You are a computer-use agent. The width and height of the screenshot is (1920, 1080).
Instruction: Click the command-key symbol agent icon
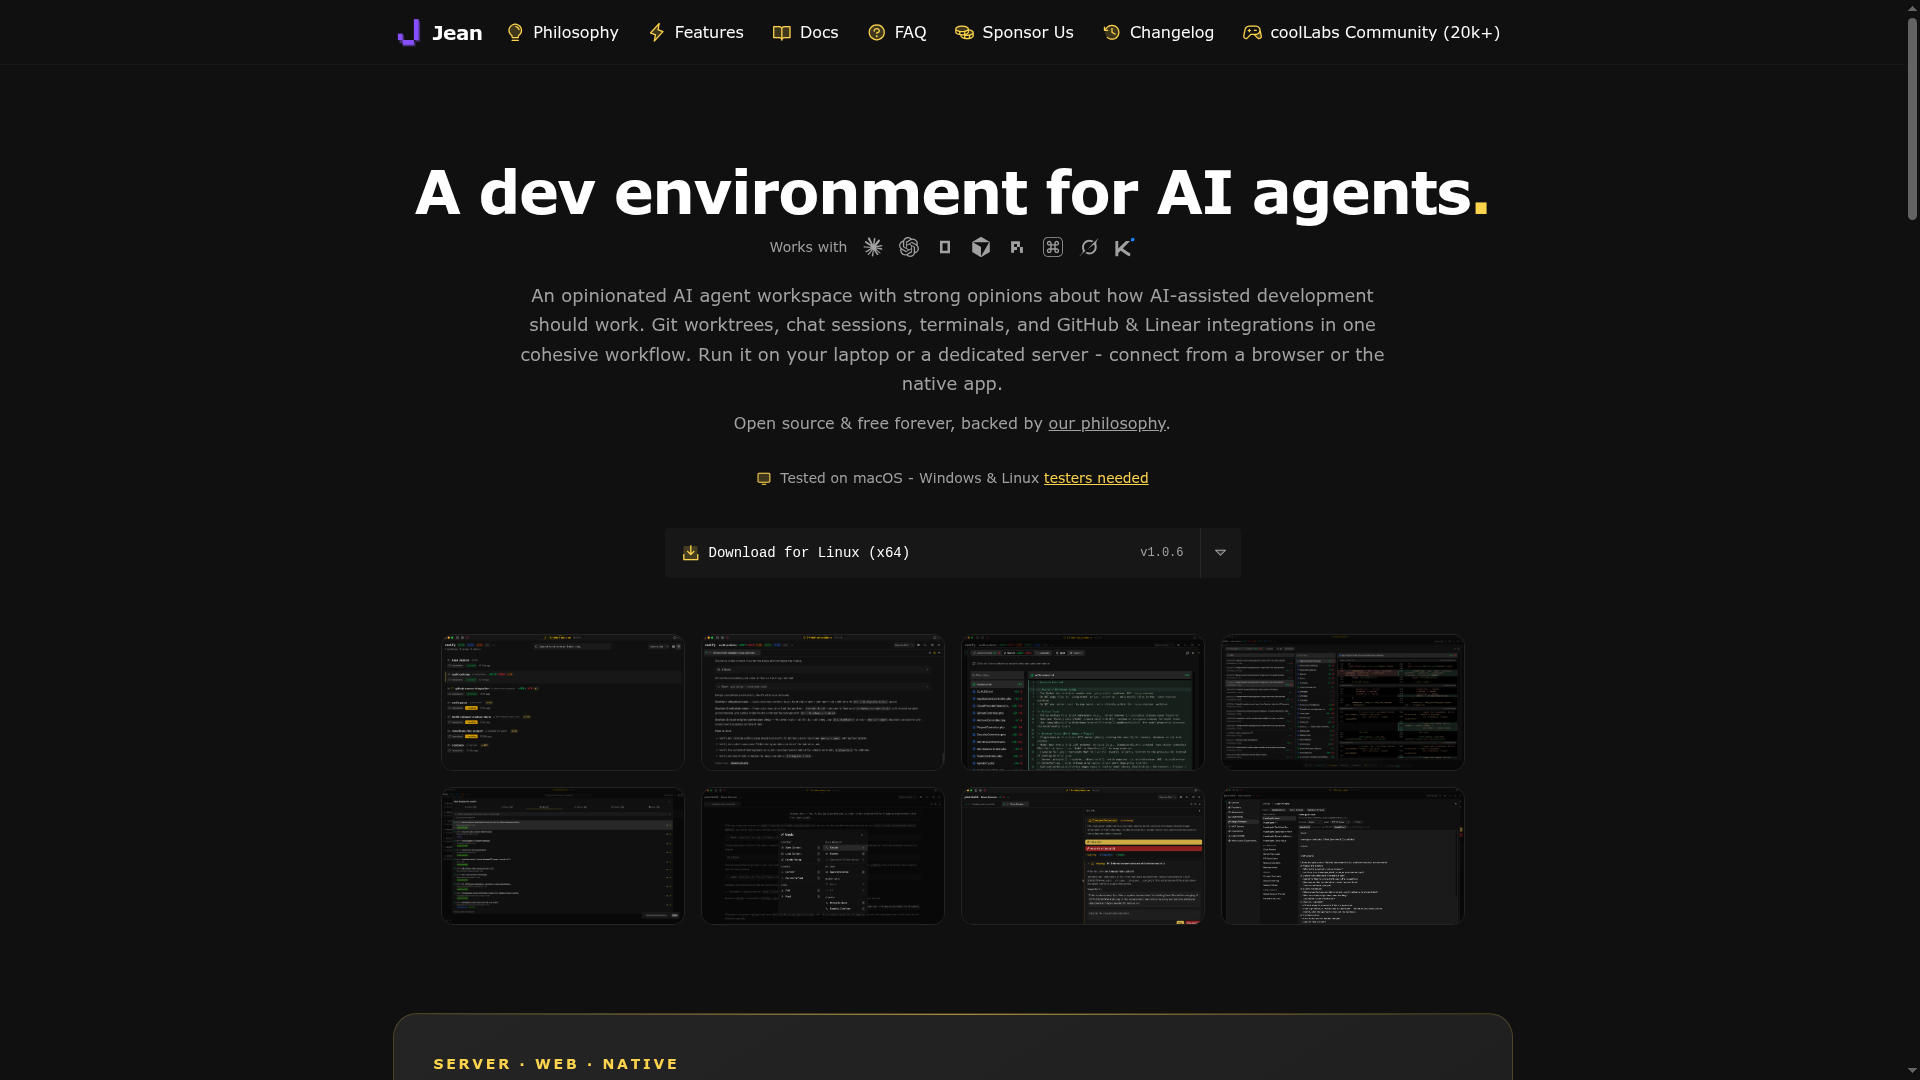point(1053,247)
